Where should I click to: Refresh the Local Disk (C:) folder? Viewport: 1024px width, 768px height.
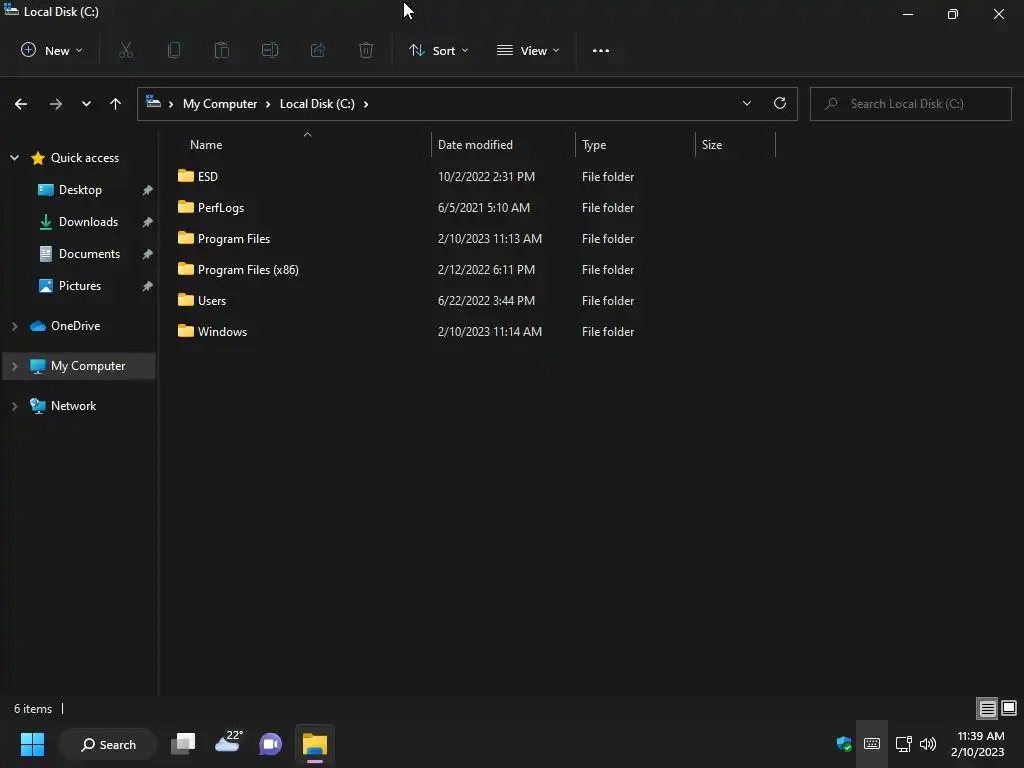pos(780,103)
